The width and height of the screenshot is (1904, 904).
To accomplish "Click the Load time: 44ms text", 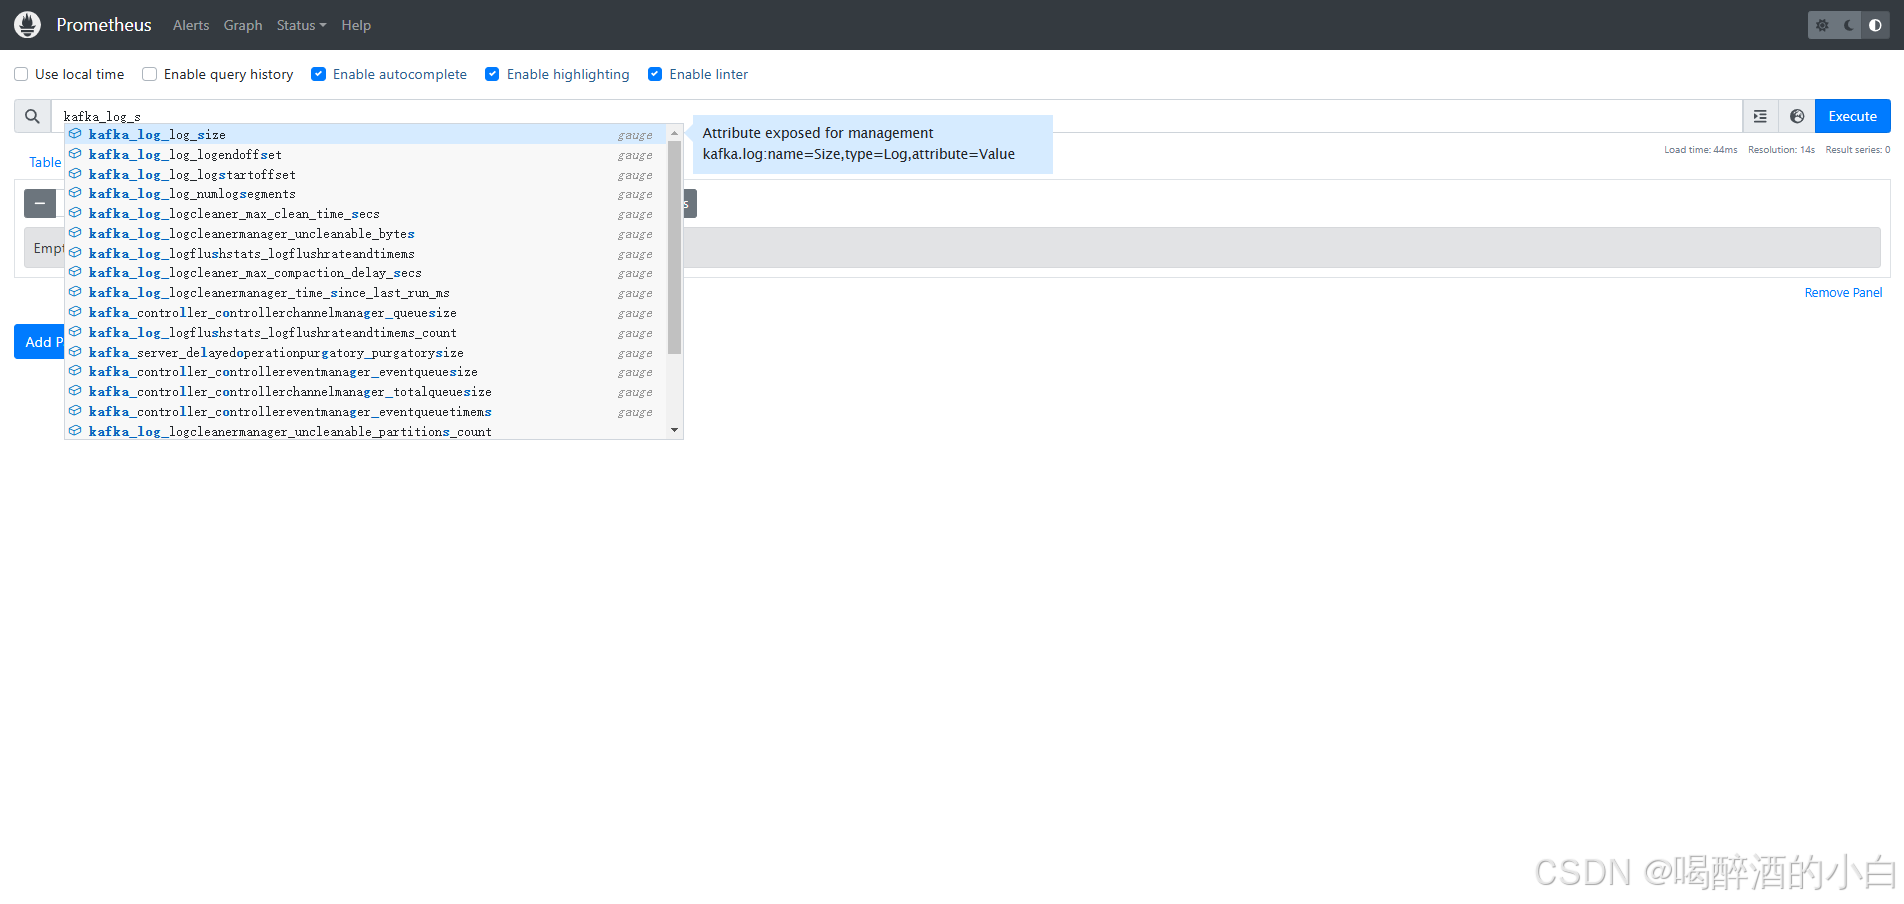I will [1700, 150].
